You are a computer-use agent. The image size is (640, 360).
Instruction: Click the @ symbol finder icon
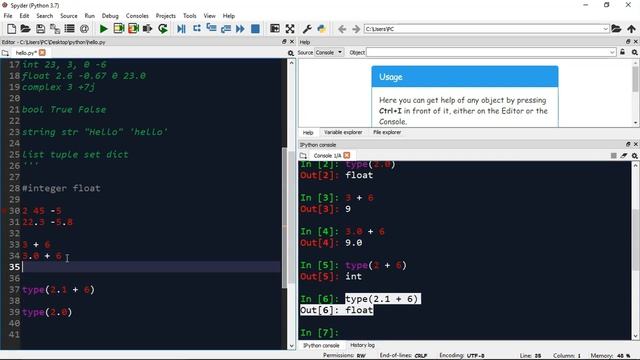(84, 29)
